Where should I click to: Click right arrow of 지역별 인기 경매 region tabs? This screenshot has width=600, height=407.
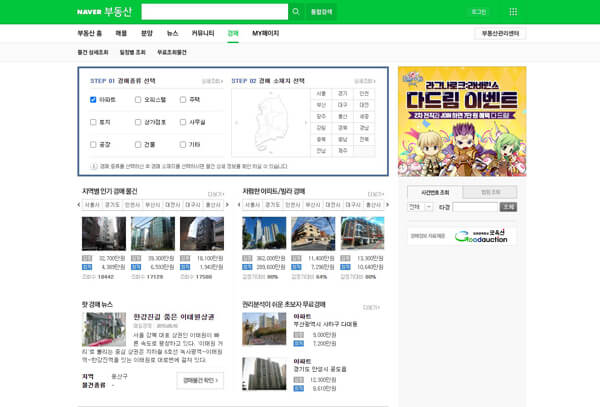[227, 205]
